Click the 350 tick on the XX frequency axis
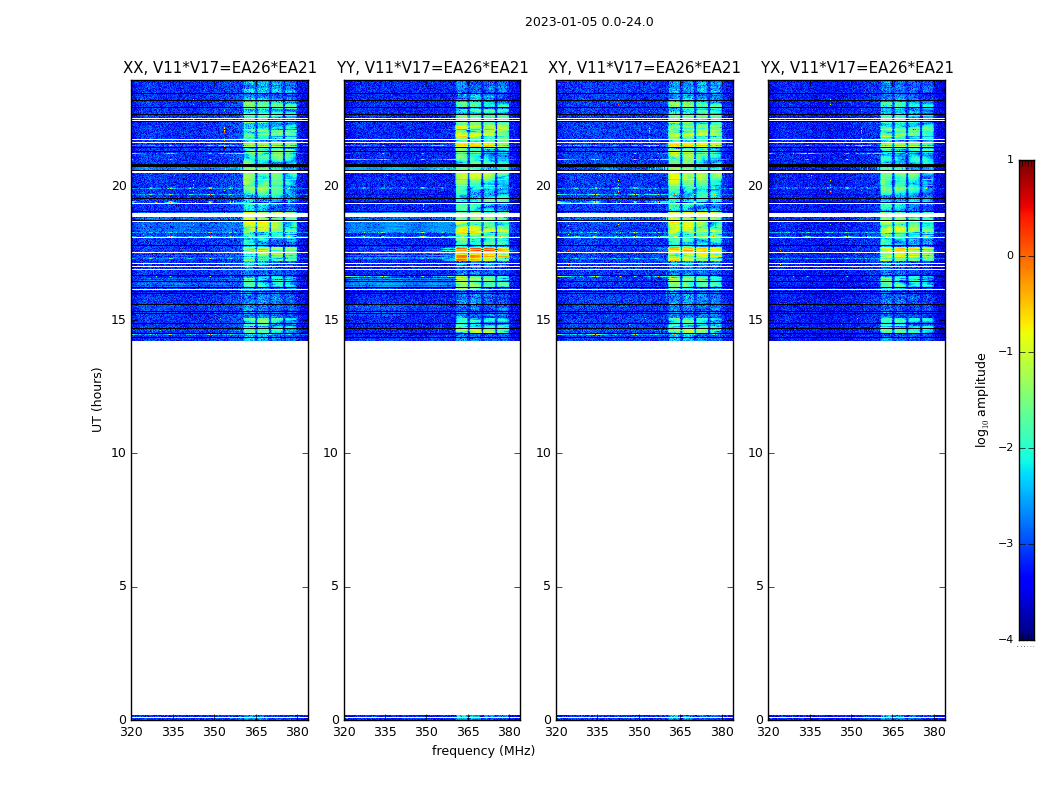 tap(214, 732)
